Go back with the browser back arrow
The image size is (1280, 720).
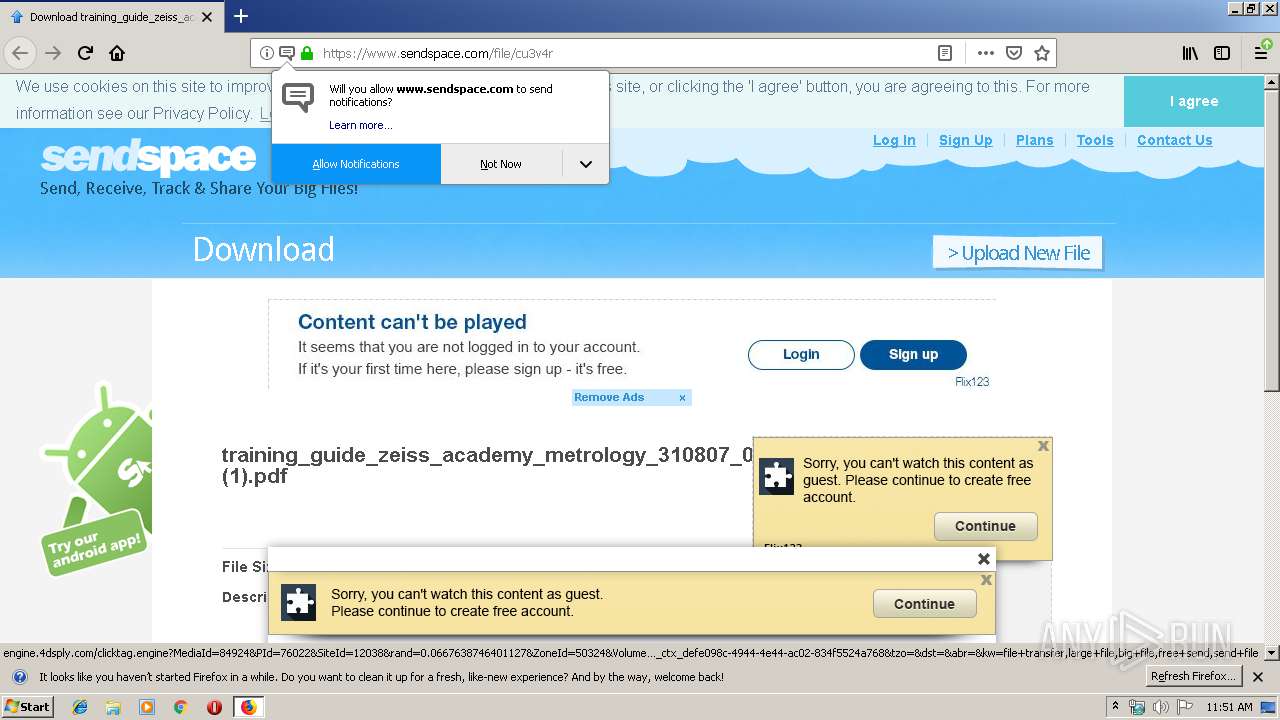click(20, 53)
